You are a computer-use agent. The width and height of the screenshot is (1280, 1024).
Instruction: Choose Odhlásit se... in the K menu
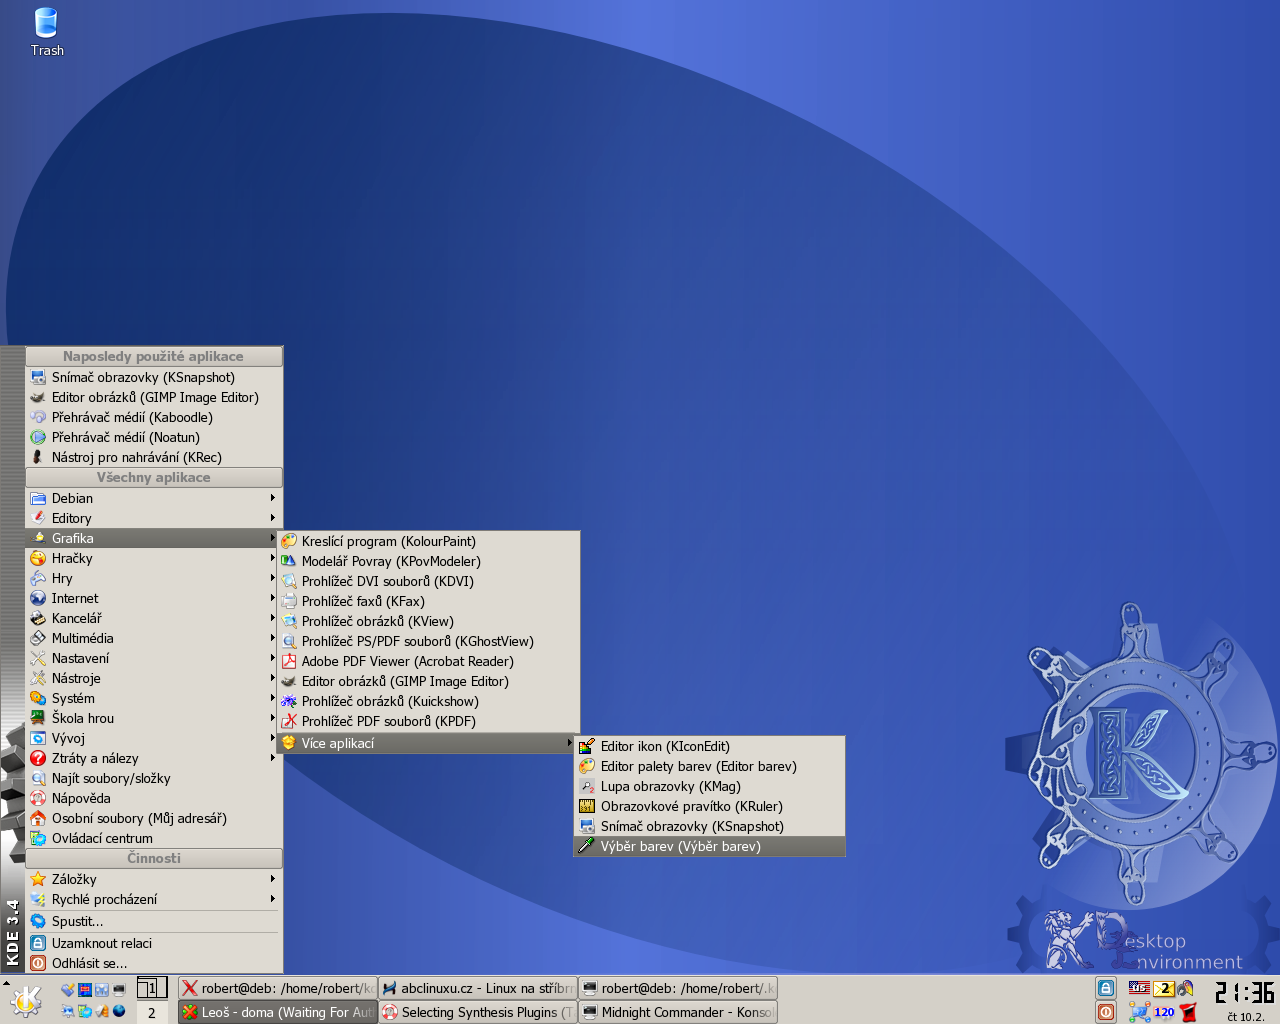point(154,963)
